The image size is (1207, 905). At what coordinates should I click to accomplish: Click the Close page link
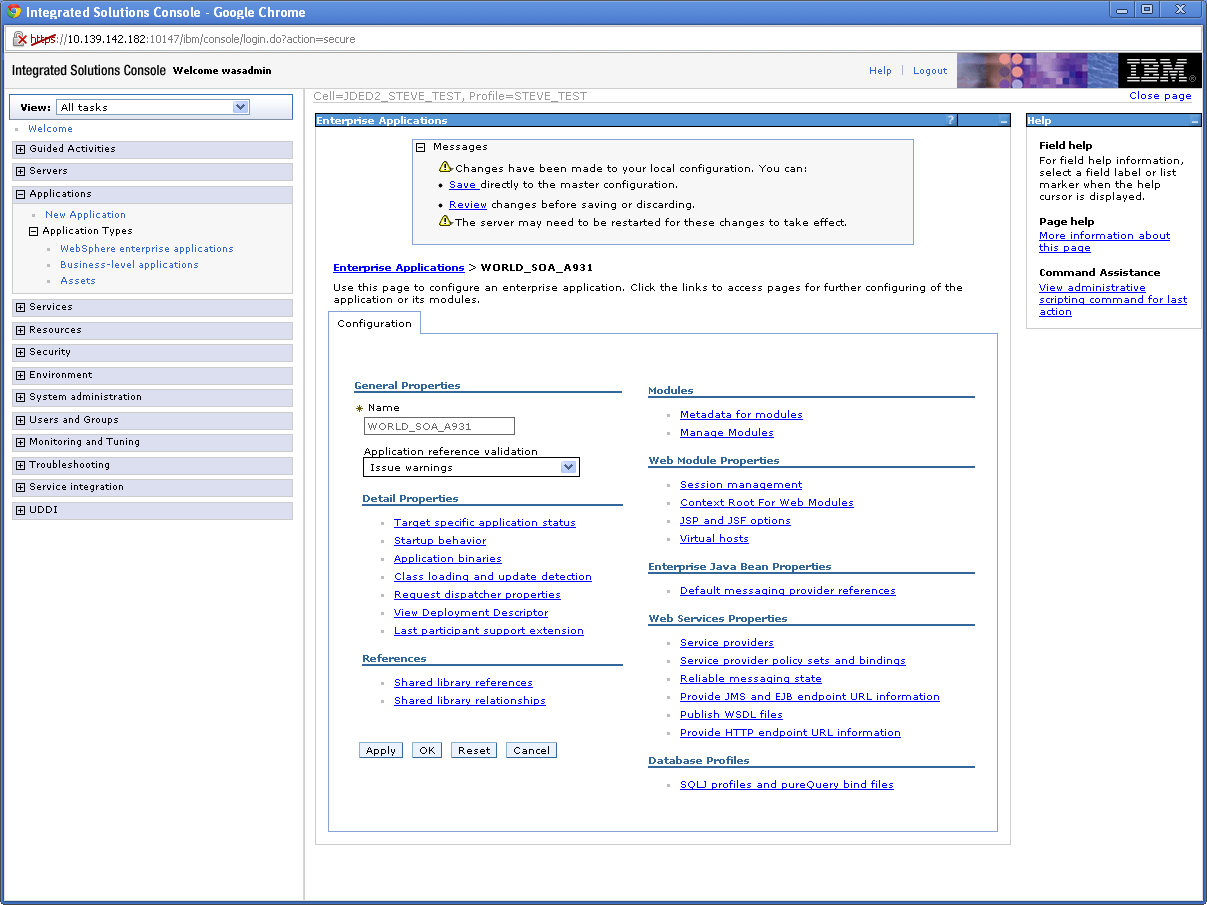[x=1160, y=96]
